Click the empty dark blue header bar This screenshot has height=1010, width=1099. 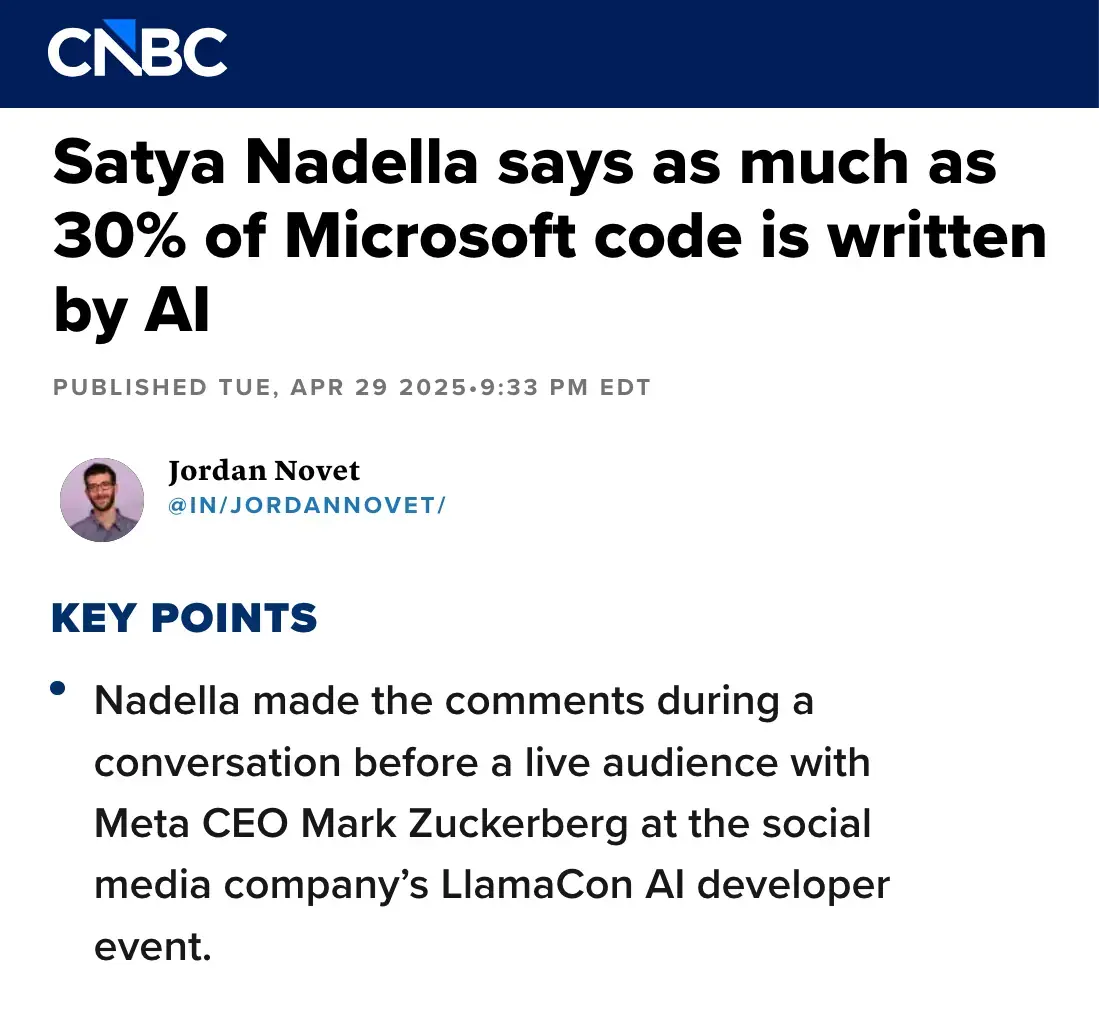point(650,53)
